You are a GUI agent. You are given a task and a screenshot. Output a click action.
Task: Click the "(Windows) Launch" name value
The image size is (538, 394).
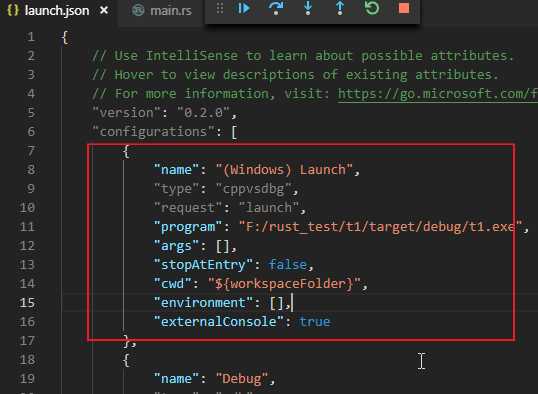[x=284, y=170]
